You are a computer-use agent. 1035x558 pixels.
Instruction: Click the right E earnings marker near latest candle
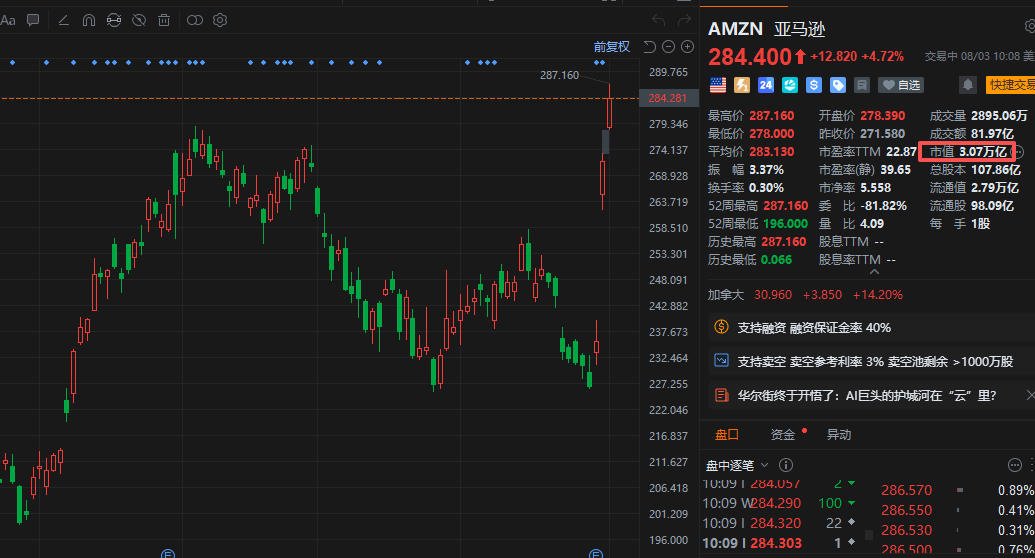pyautogui.click(x=595, y=553)
